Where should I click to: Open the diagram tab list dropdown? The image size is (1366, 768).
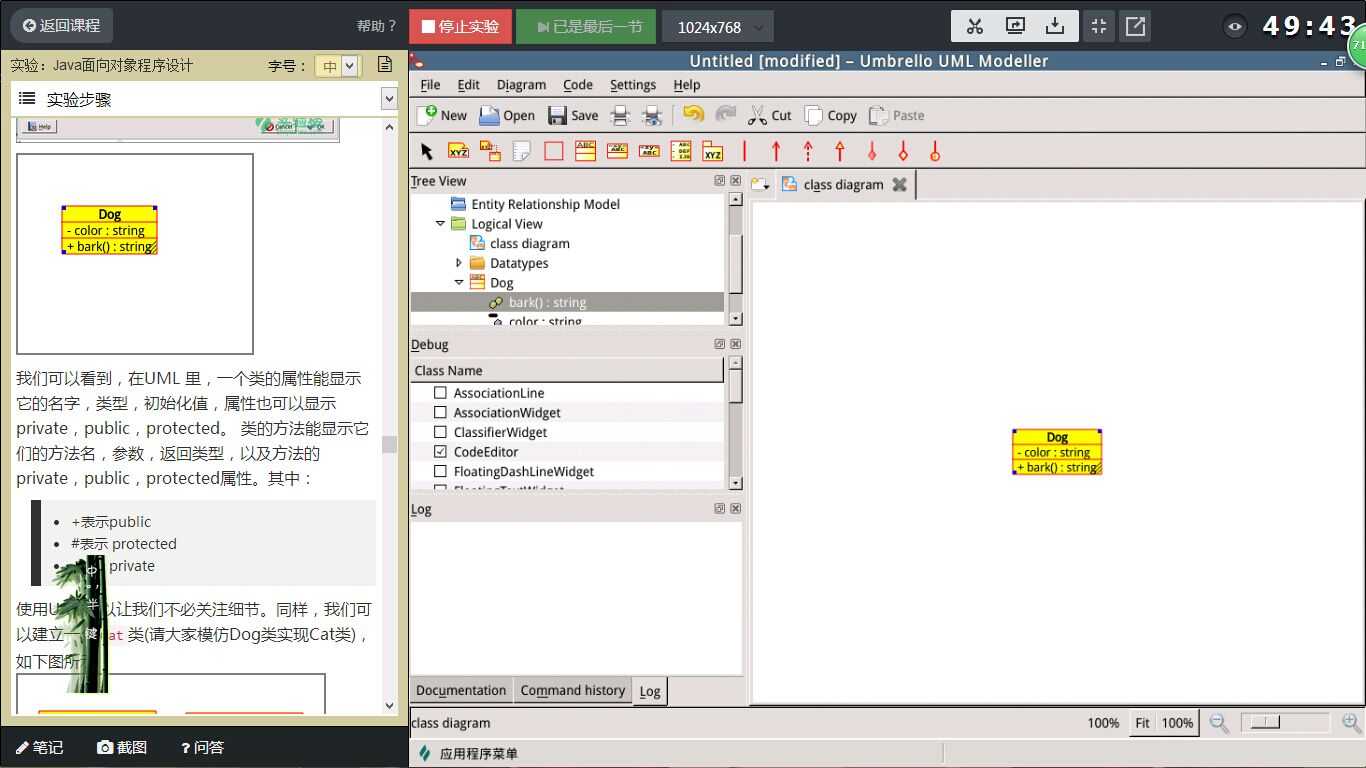point(761,184)
